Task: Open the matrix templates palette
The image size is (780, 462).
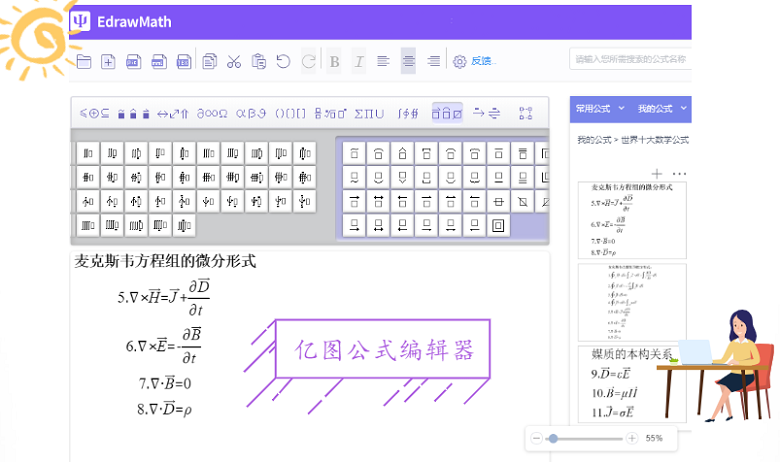Action: [526, 113]
